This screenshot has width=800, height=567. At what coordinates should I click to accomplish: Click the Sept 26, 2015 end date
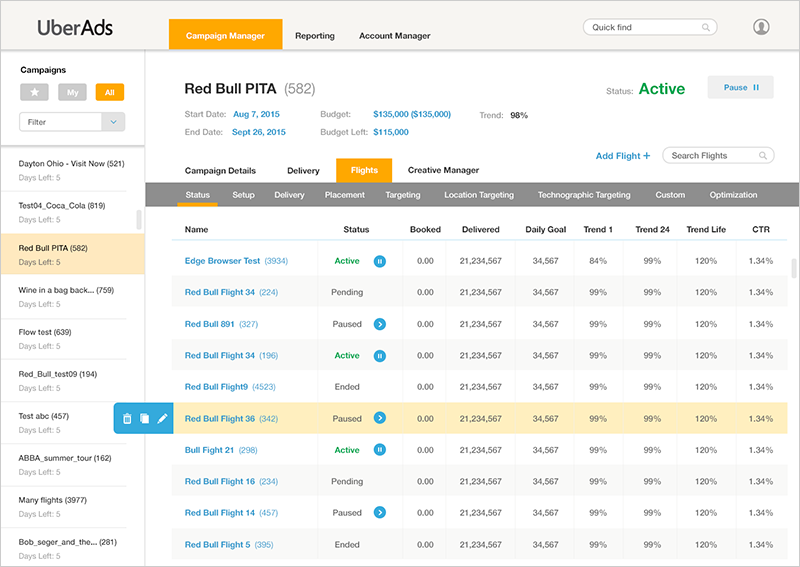[x=259, y=132]
